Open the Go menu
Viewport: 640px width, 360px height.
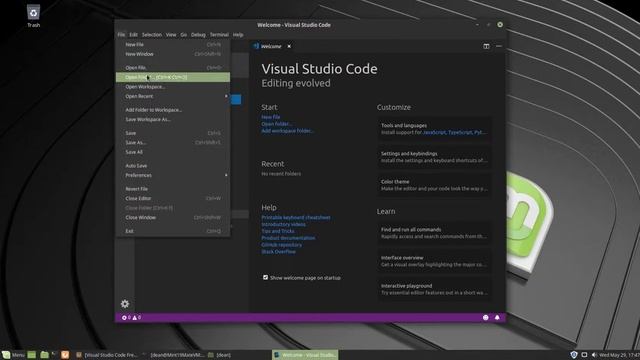click(184, 35)
